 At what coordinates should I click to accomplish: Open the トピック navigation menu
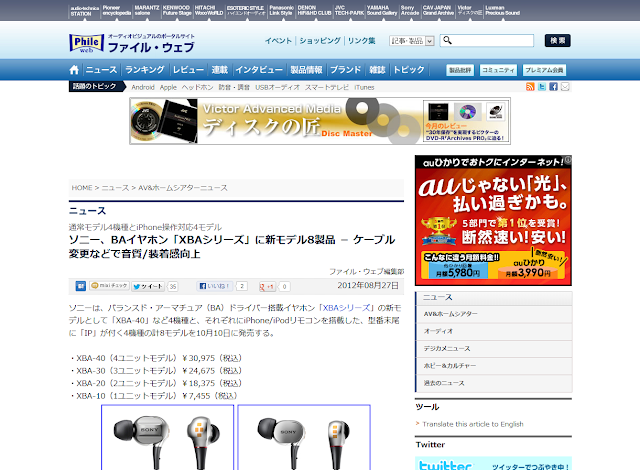pos(409,70)
